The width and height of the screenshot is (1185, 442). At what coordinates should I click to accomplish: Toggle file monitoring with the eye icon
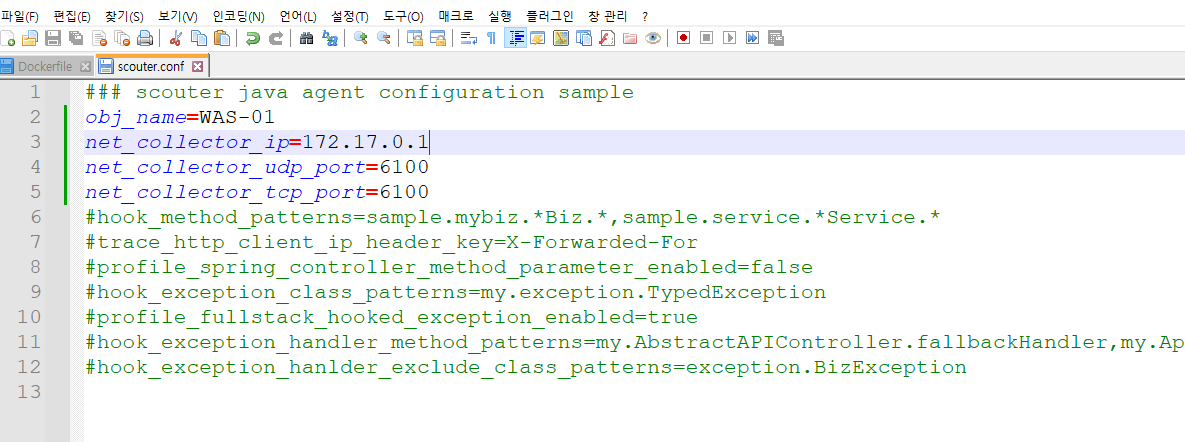(653, 38)
